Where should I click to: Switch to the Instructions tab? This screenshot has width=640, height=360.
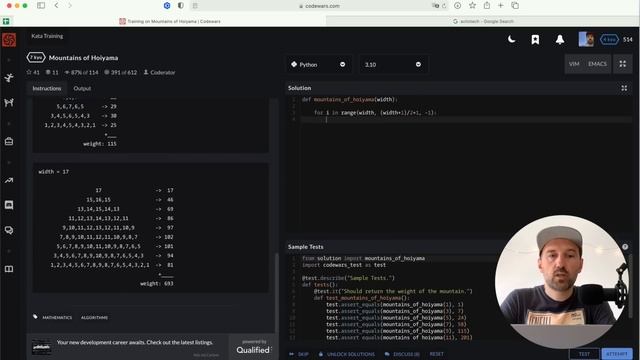click(47, 89)
